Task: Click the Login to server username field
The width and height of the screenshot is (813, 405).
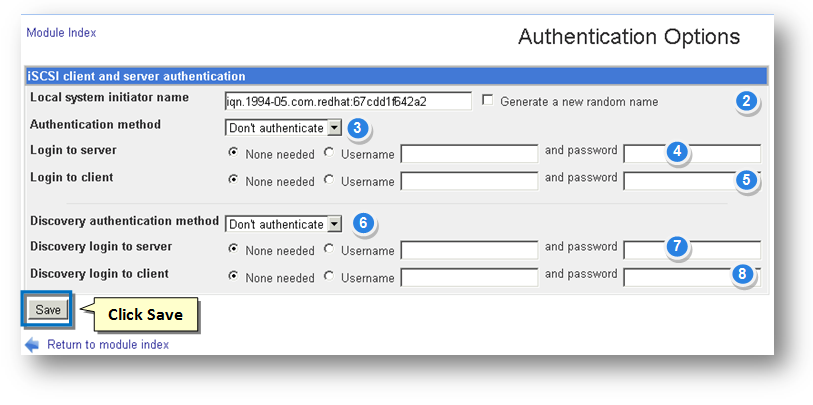Action: click(x=469, y=153)
